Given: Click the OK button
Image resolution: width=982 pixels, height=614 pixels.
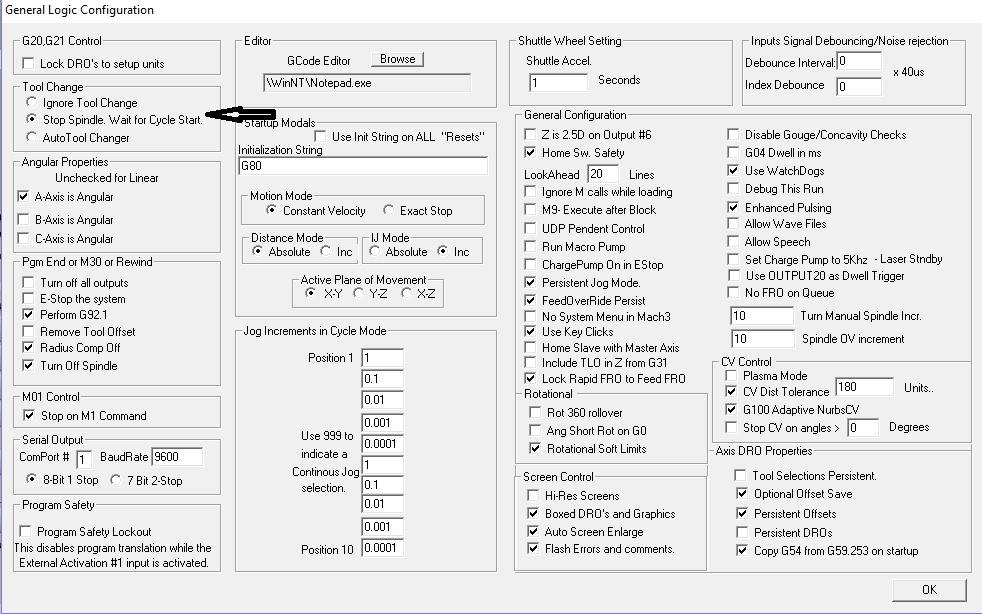Looking at the screenshot, I should (x=929, y=590).
